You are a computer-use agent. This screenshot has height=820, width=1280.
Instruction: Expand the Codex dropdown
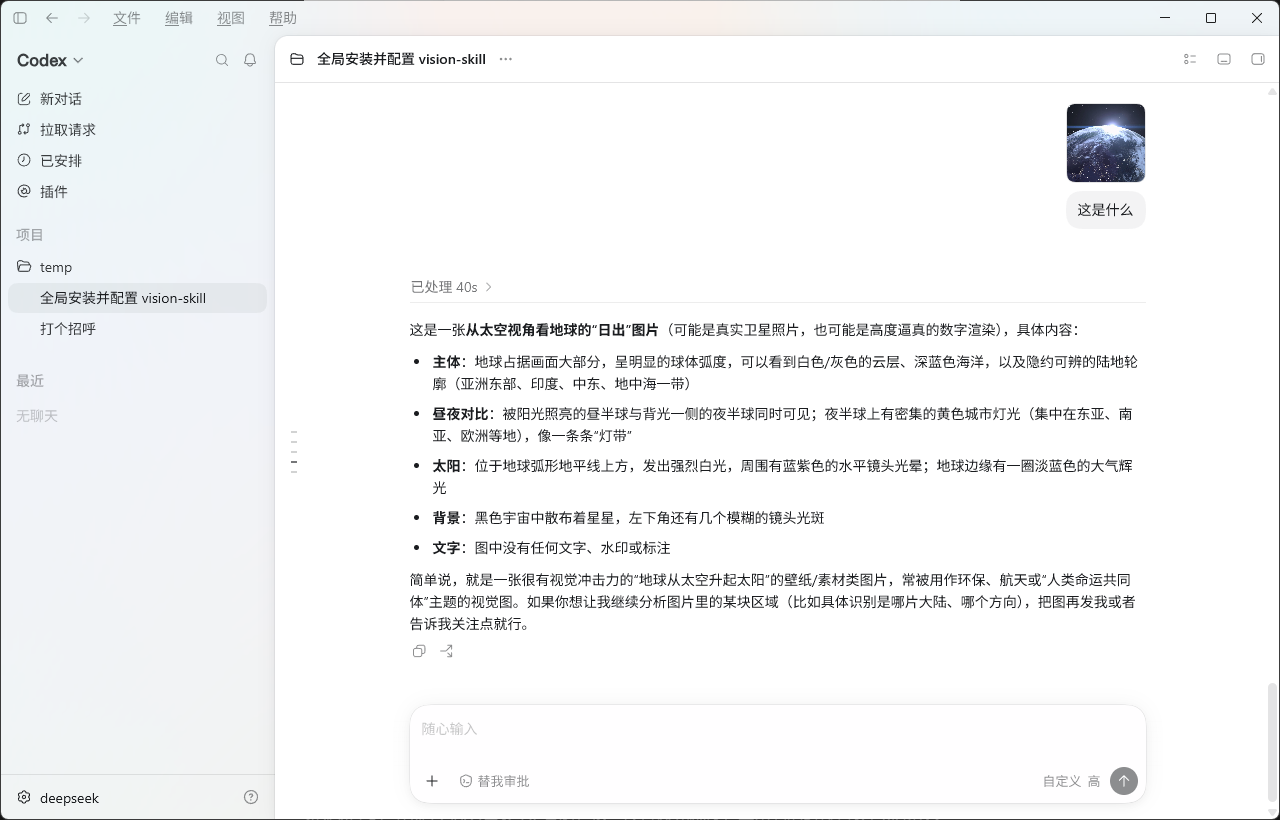tap(50, 60)
